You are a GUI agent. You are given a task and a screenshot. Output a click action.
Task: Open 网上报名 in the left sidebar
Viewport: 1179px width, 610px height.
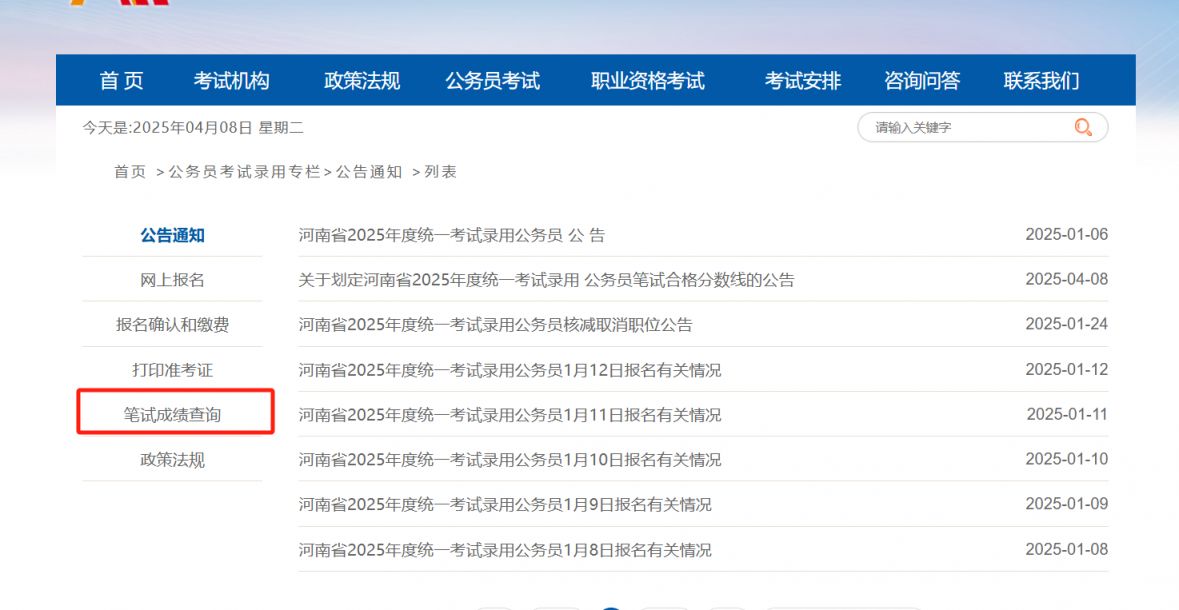click(x=172, y=280)
